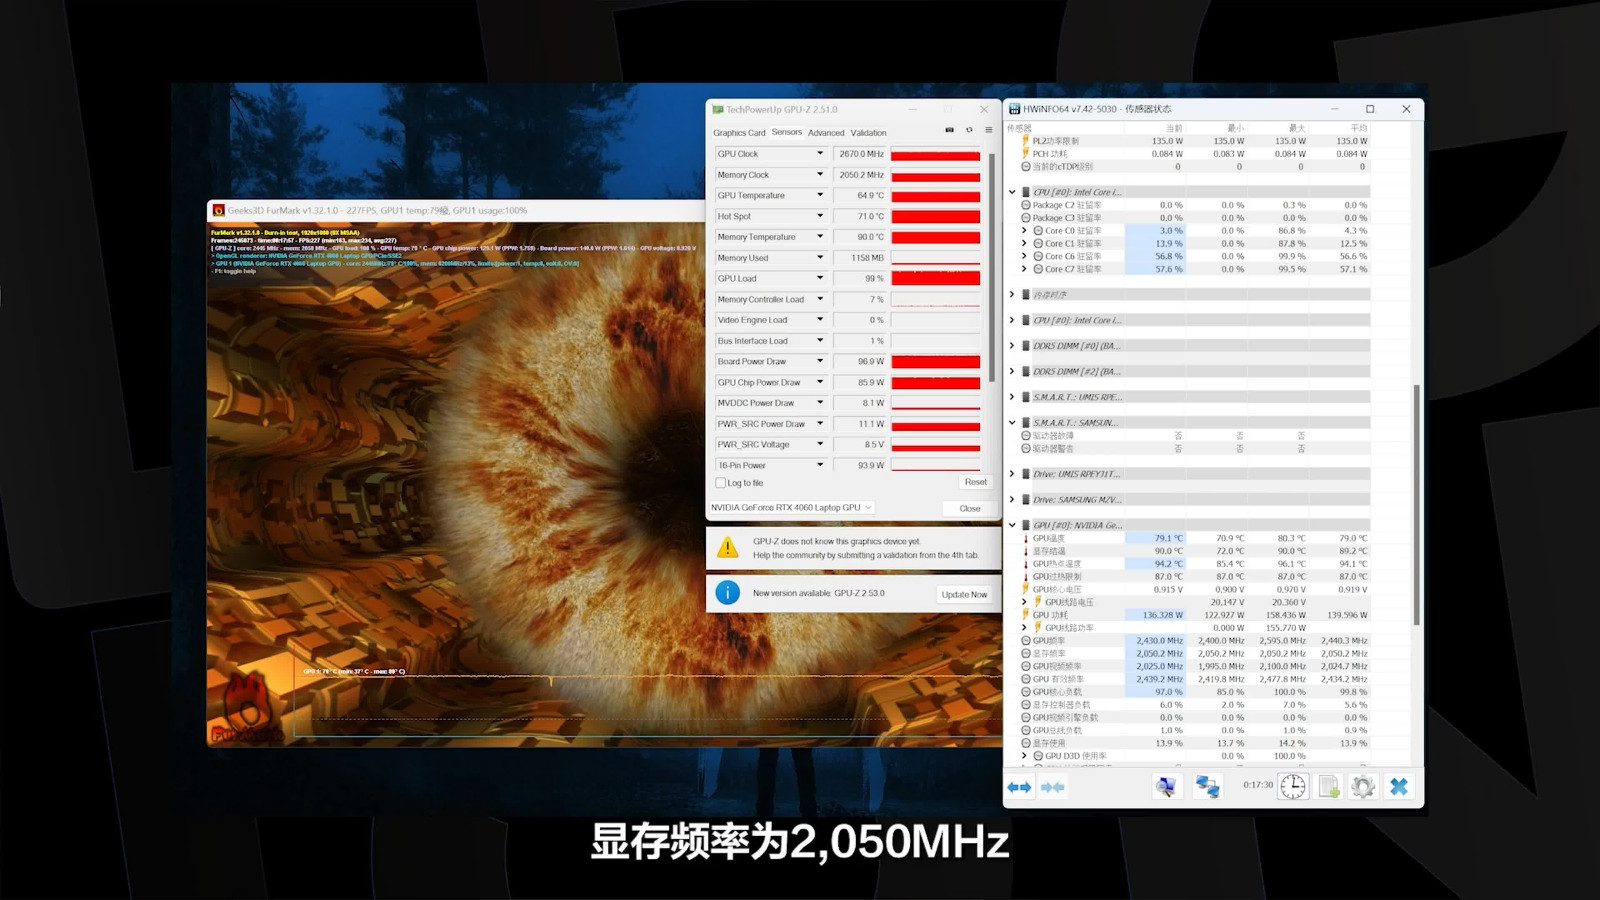Image resolution: width=1600 pixels, height=900 pixels.
Task: Open the NVIDIA GeForce RTX 4060 GPU selector
Action: click(792, 508)
